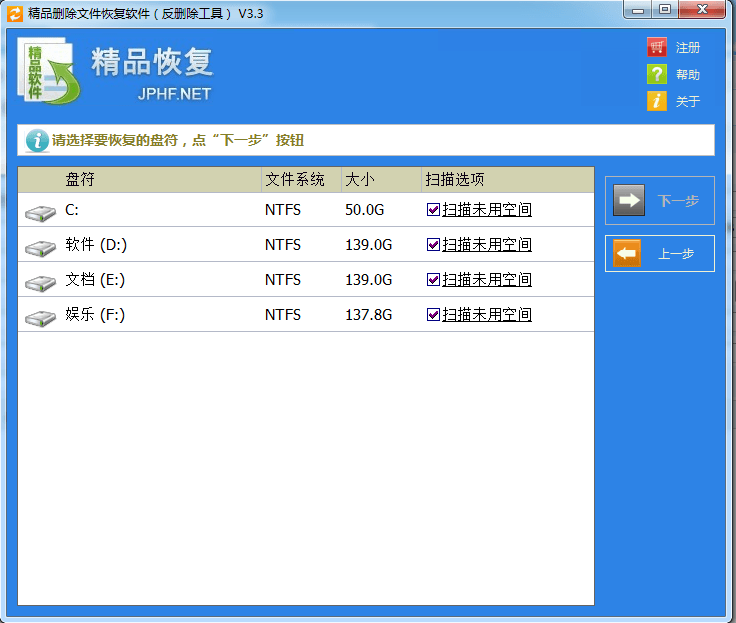Image resolution: width=736 pixels, height=623 pixels.
Task: Click the C: drive disk icon
Action: click(41, 211)
